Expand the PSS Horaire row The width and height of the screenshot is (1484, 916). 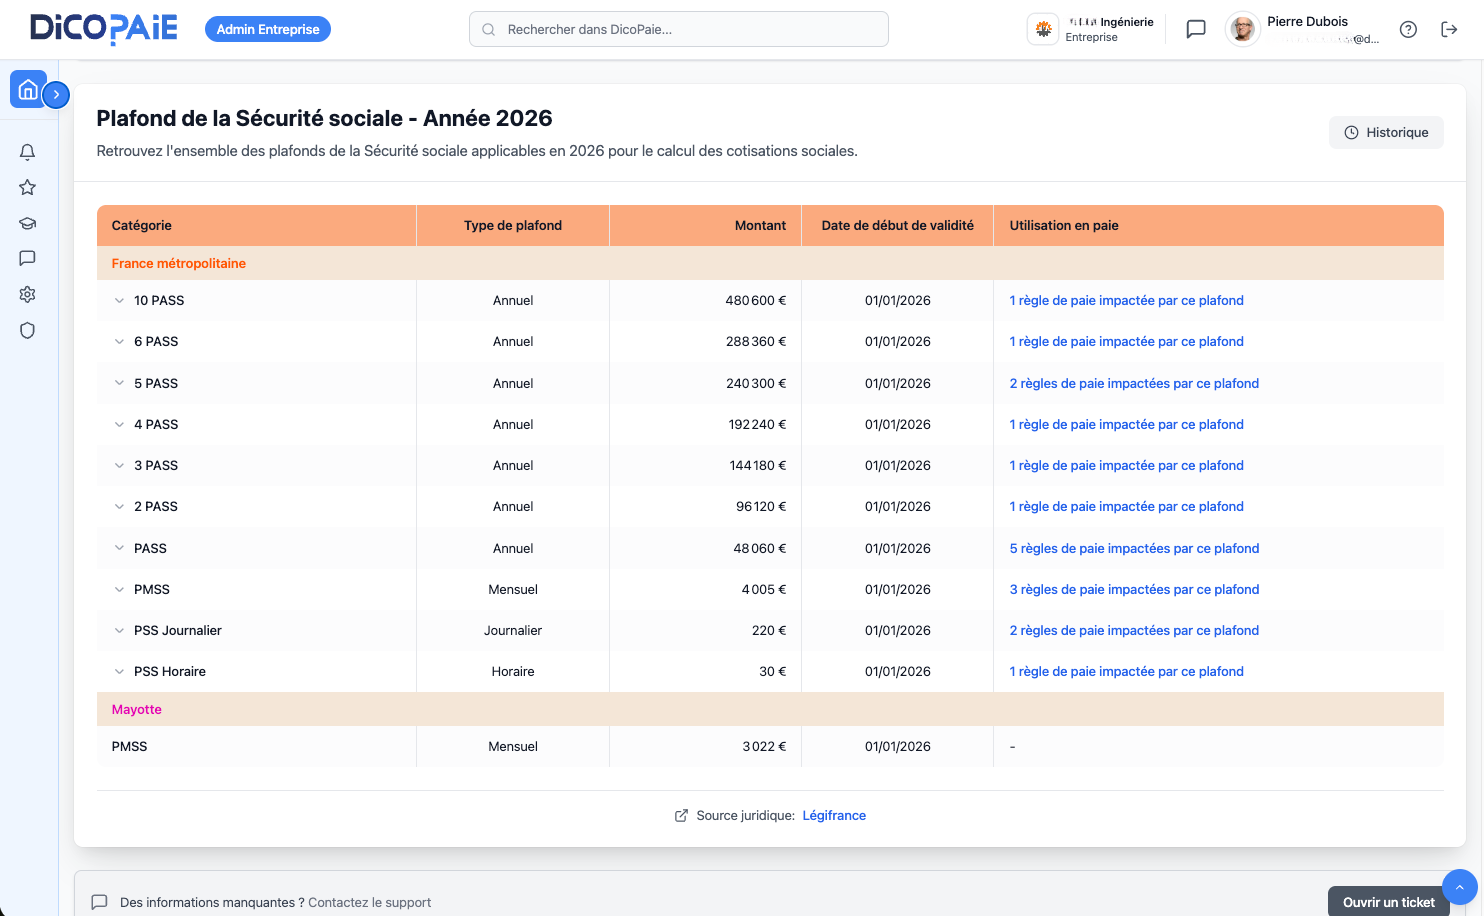(x=119, y=672)
